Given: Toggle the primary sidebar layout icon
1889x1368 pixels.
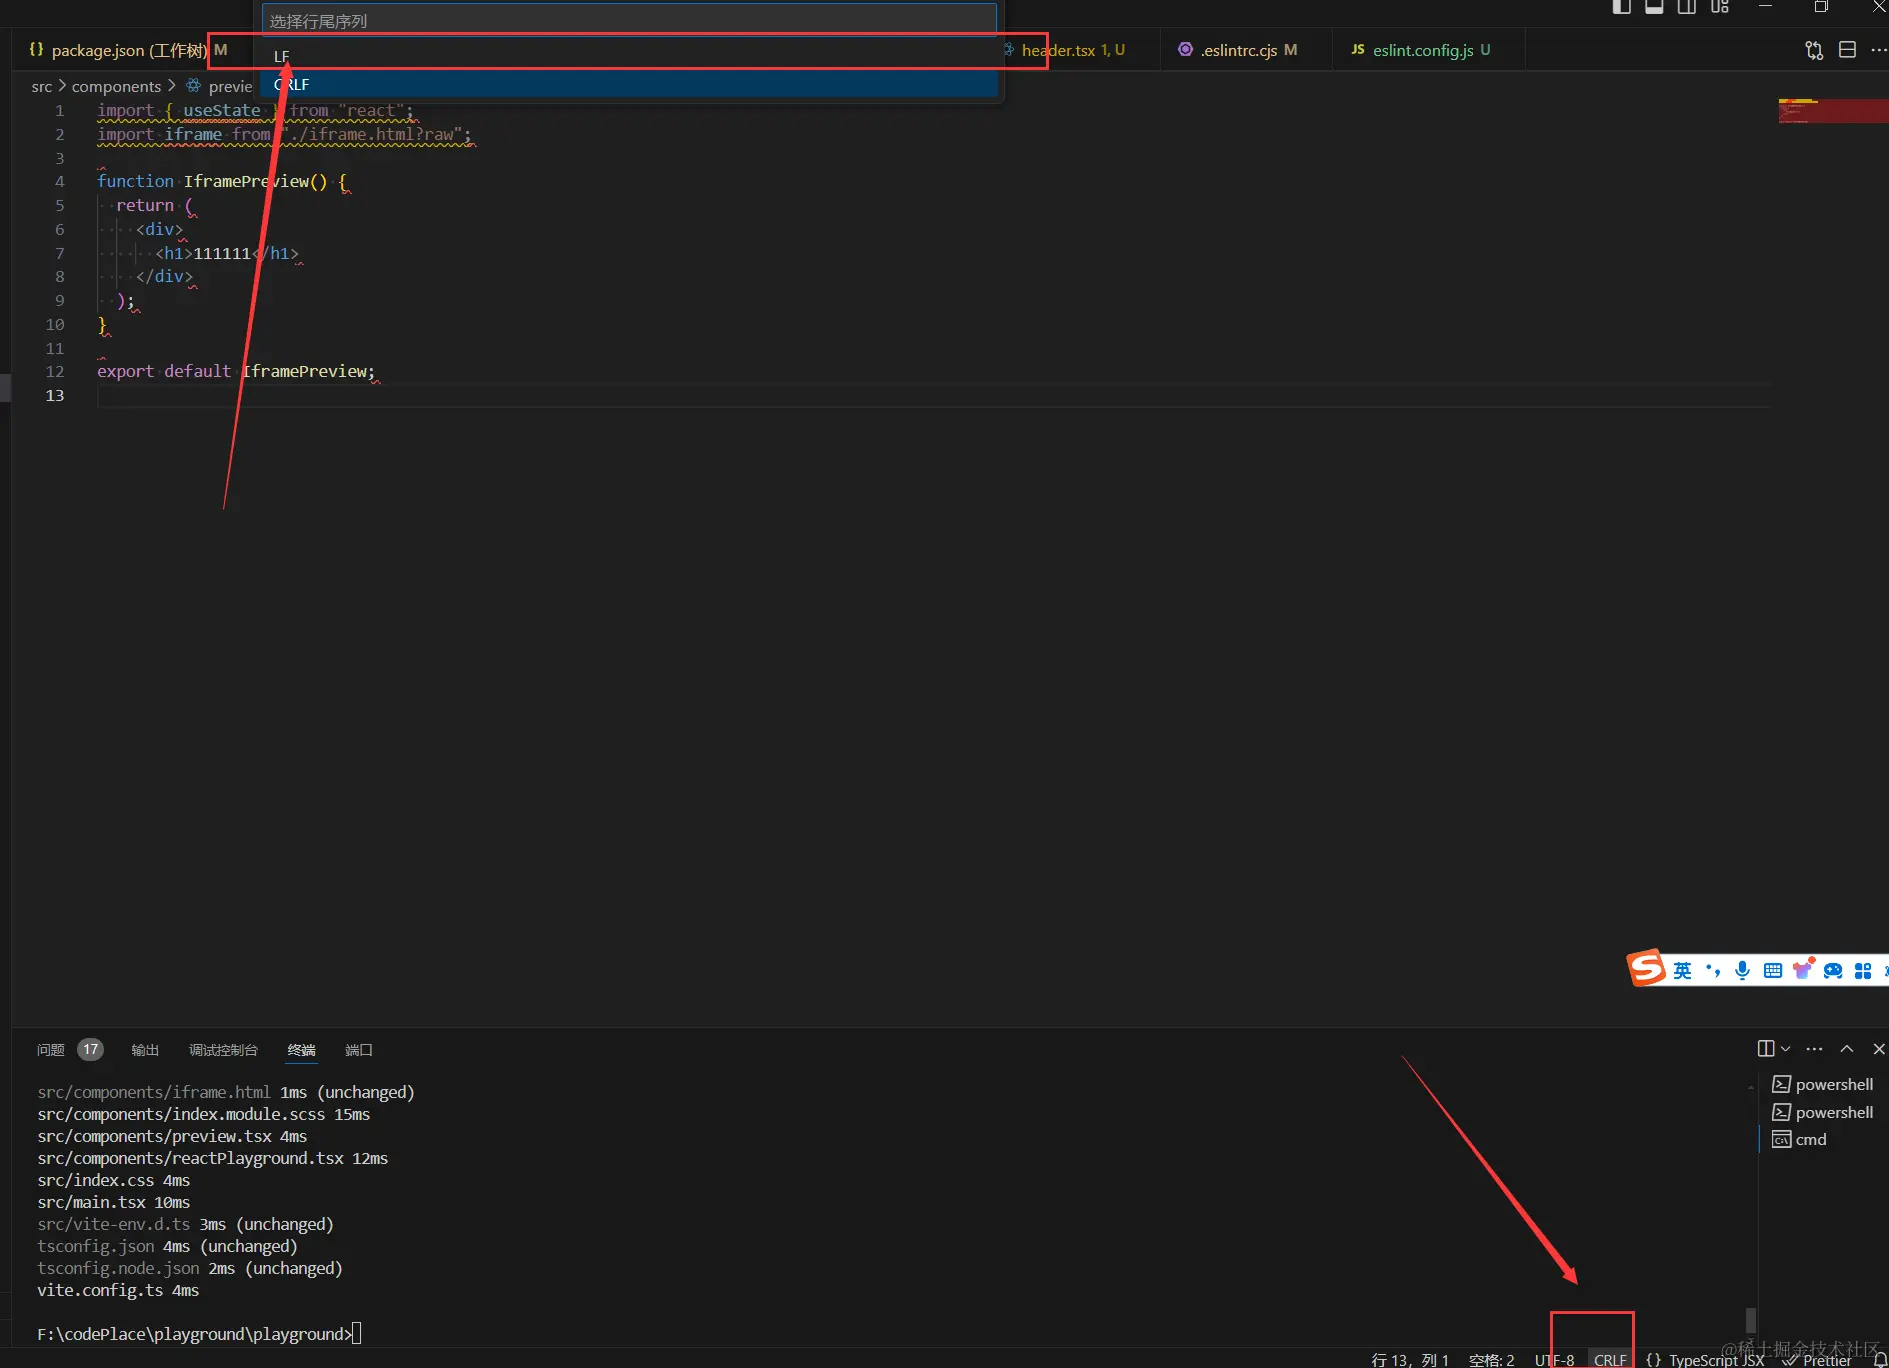Looking at the screenshot, I should coord(1622,7).
